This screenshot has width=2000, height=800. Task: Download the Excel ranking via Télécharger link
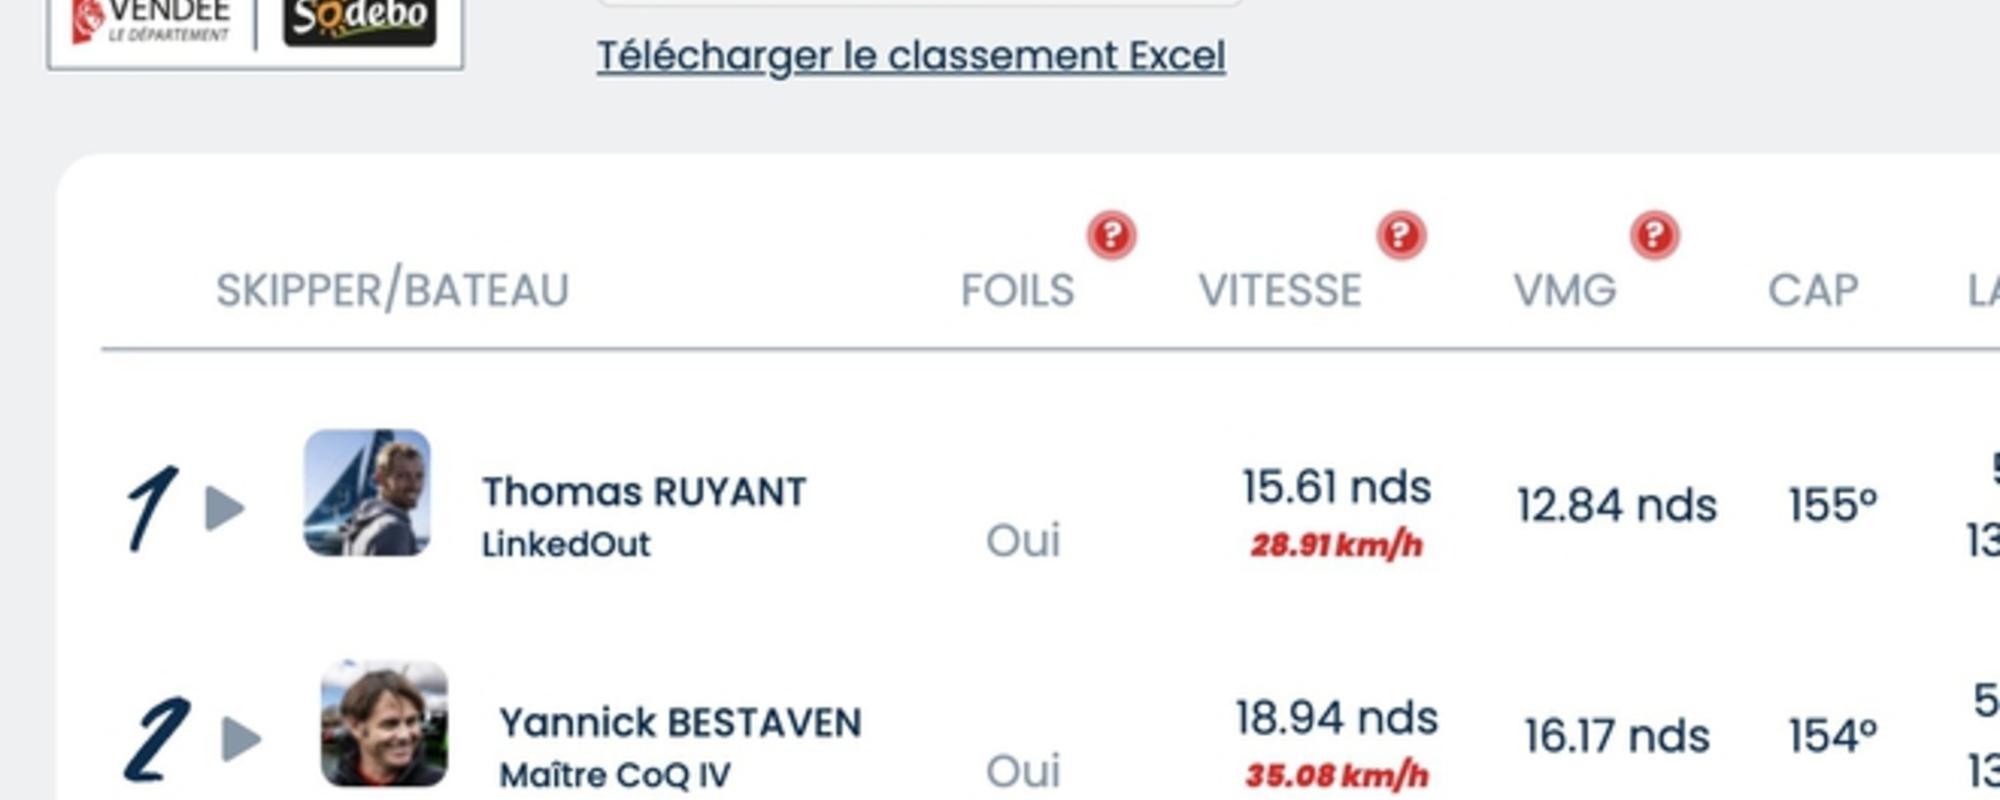click(911, 56)
